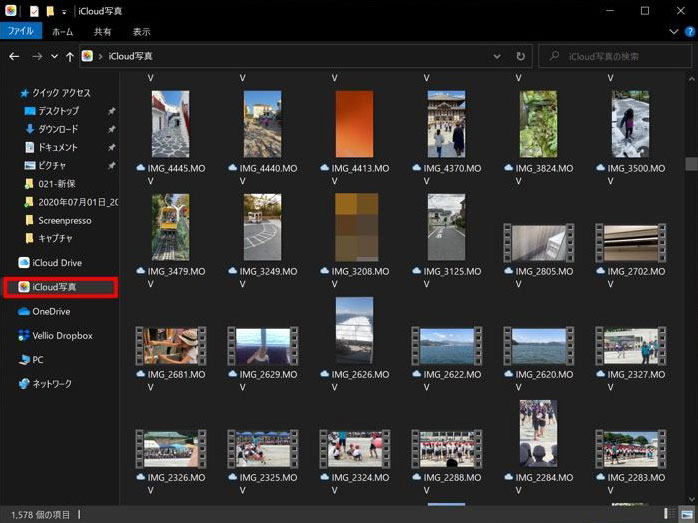Open the ファイル tab in the ribbon
698x523 pixels.
coord(21,32)
